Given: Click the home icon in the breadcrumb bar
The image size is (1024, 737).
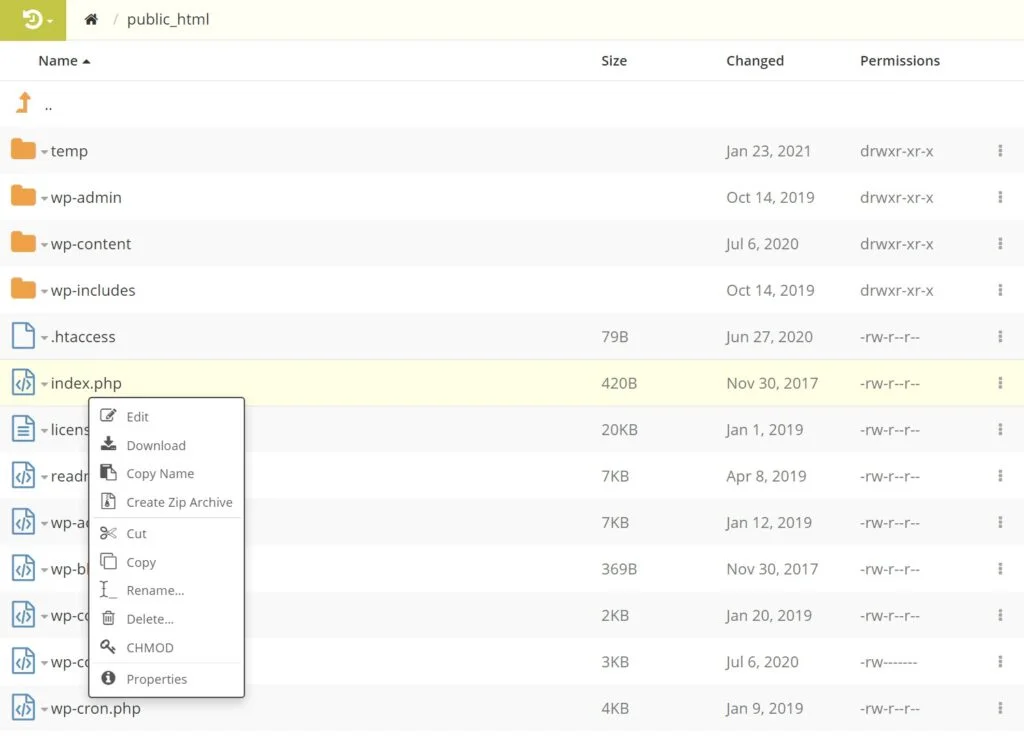Looking at the screenshot, I should click(91, 17).
